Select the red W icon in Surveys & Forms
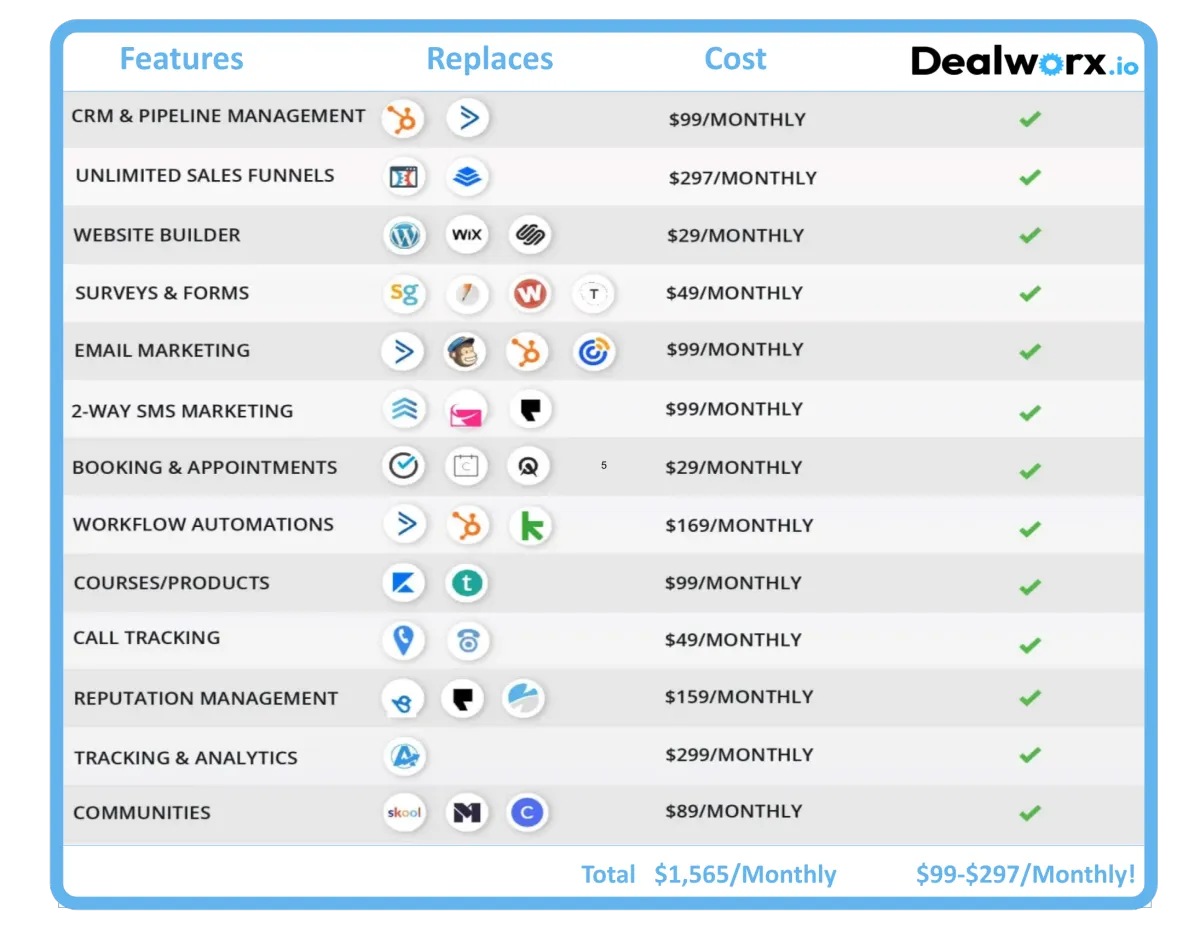This screenshot has height=932, width=1200. 531,294
